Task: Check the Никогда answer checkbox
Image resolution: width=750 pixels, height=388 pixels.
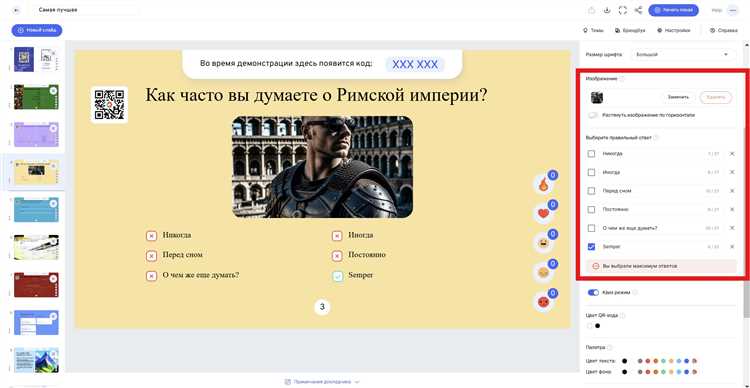Action: pyautogui.click(x=591, y=154)
